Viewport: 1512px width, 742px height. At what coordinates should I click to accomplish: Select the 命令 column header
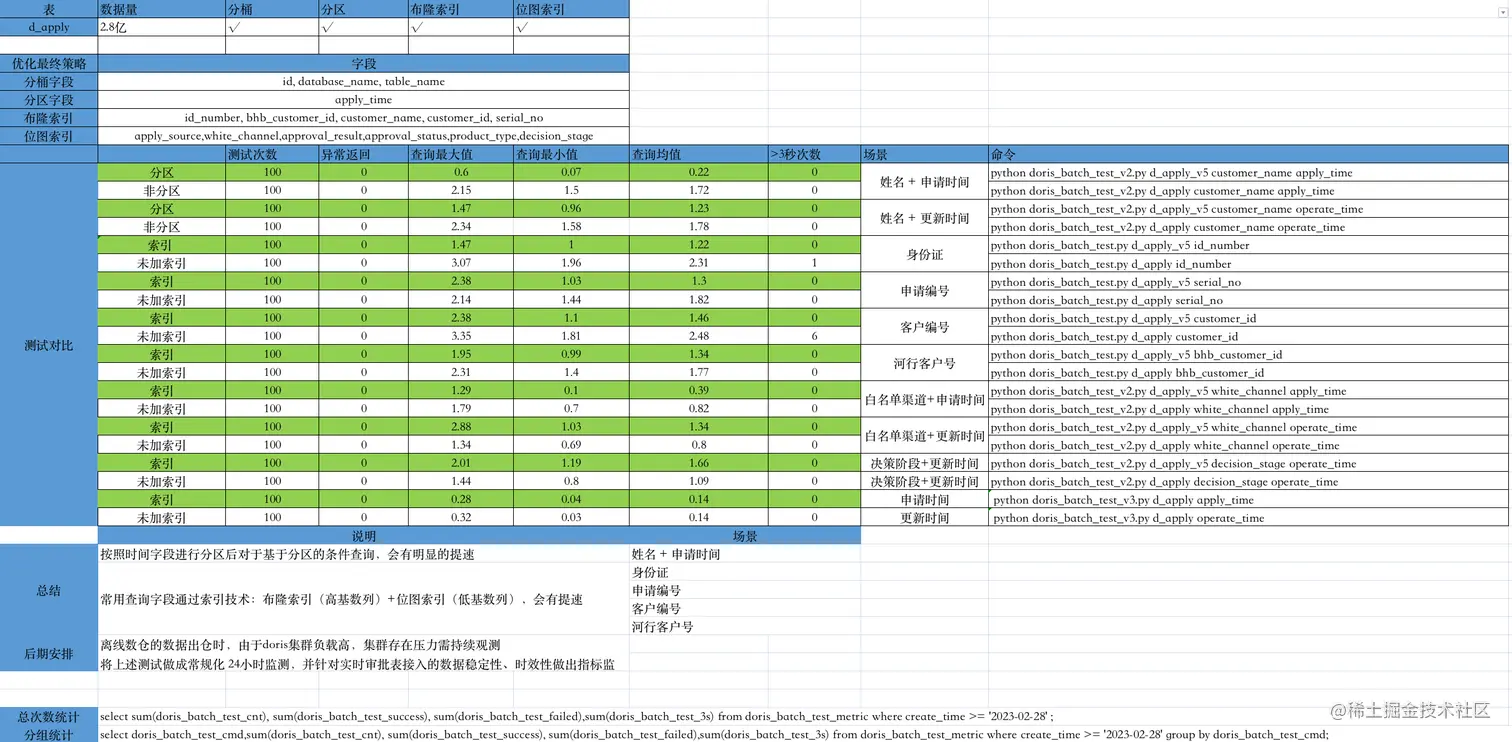[x=1249, y=154]
